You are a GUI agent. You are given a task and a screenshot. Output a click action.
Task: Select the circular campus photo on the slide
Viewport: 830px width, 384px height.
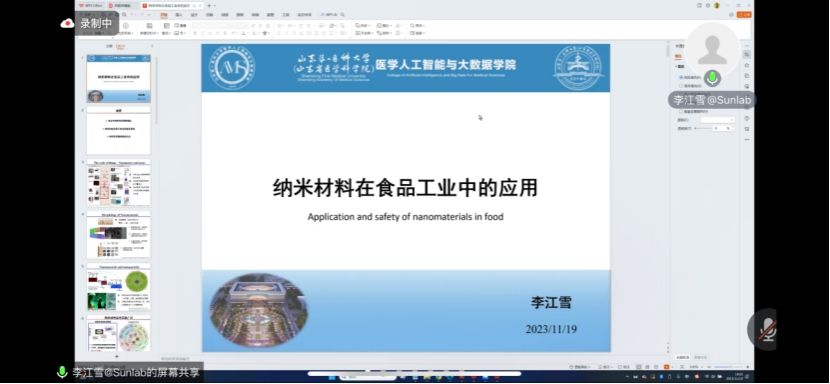(259, 310)
